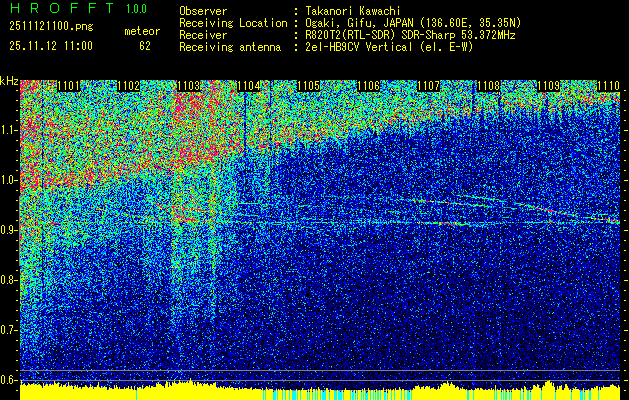Viewport: 629px width, 400px height.
Task: Click the meteor count 62
Action: click(145, 46)
